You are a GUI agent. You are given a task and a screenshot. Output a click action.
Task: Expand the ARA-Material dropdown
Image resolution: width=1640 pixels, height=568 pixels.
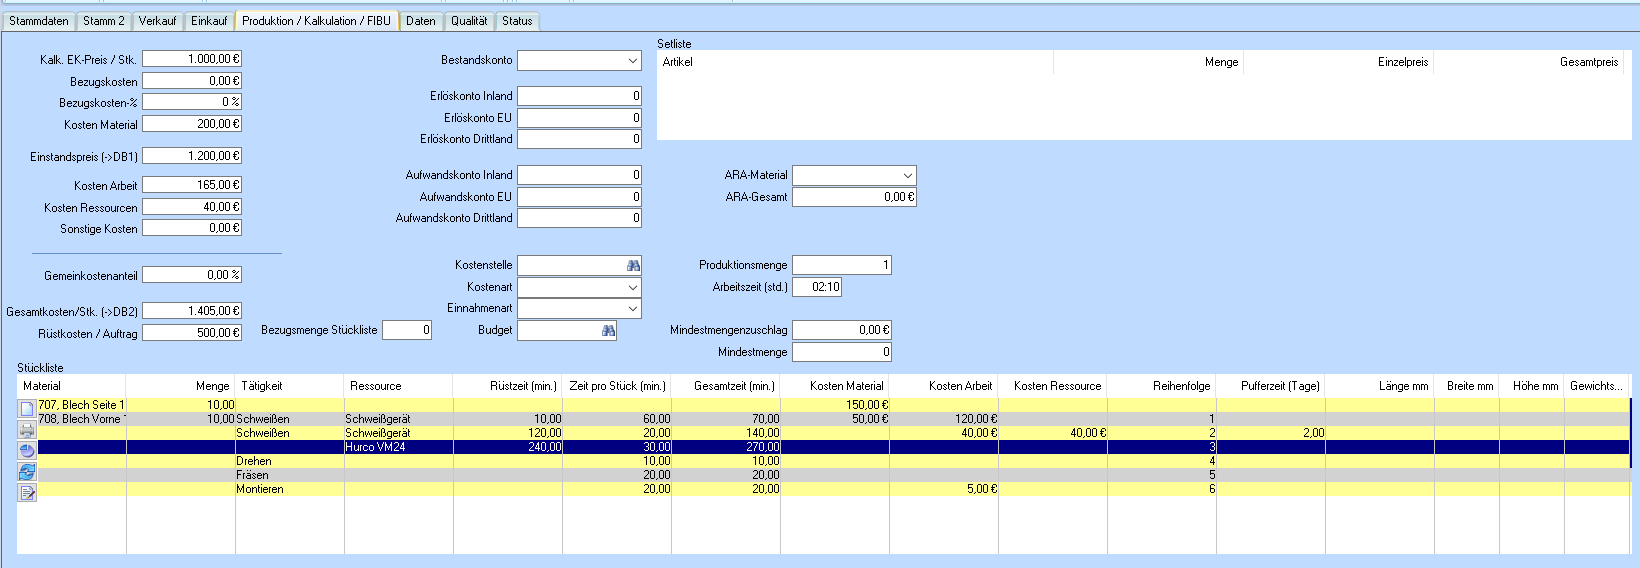pos(907,176)
